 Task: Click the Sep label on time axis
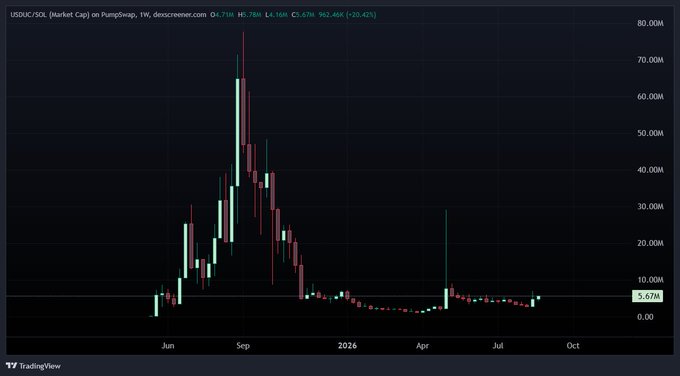(x=243, y=346)
